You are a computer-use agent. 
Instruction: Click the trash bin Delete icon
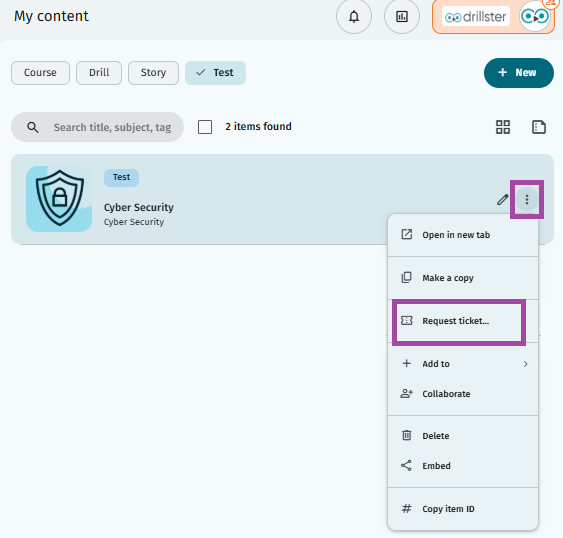tap(406, 435)
